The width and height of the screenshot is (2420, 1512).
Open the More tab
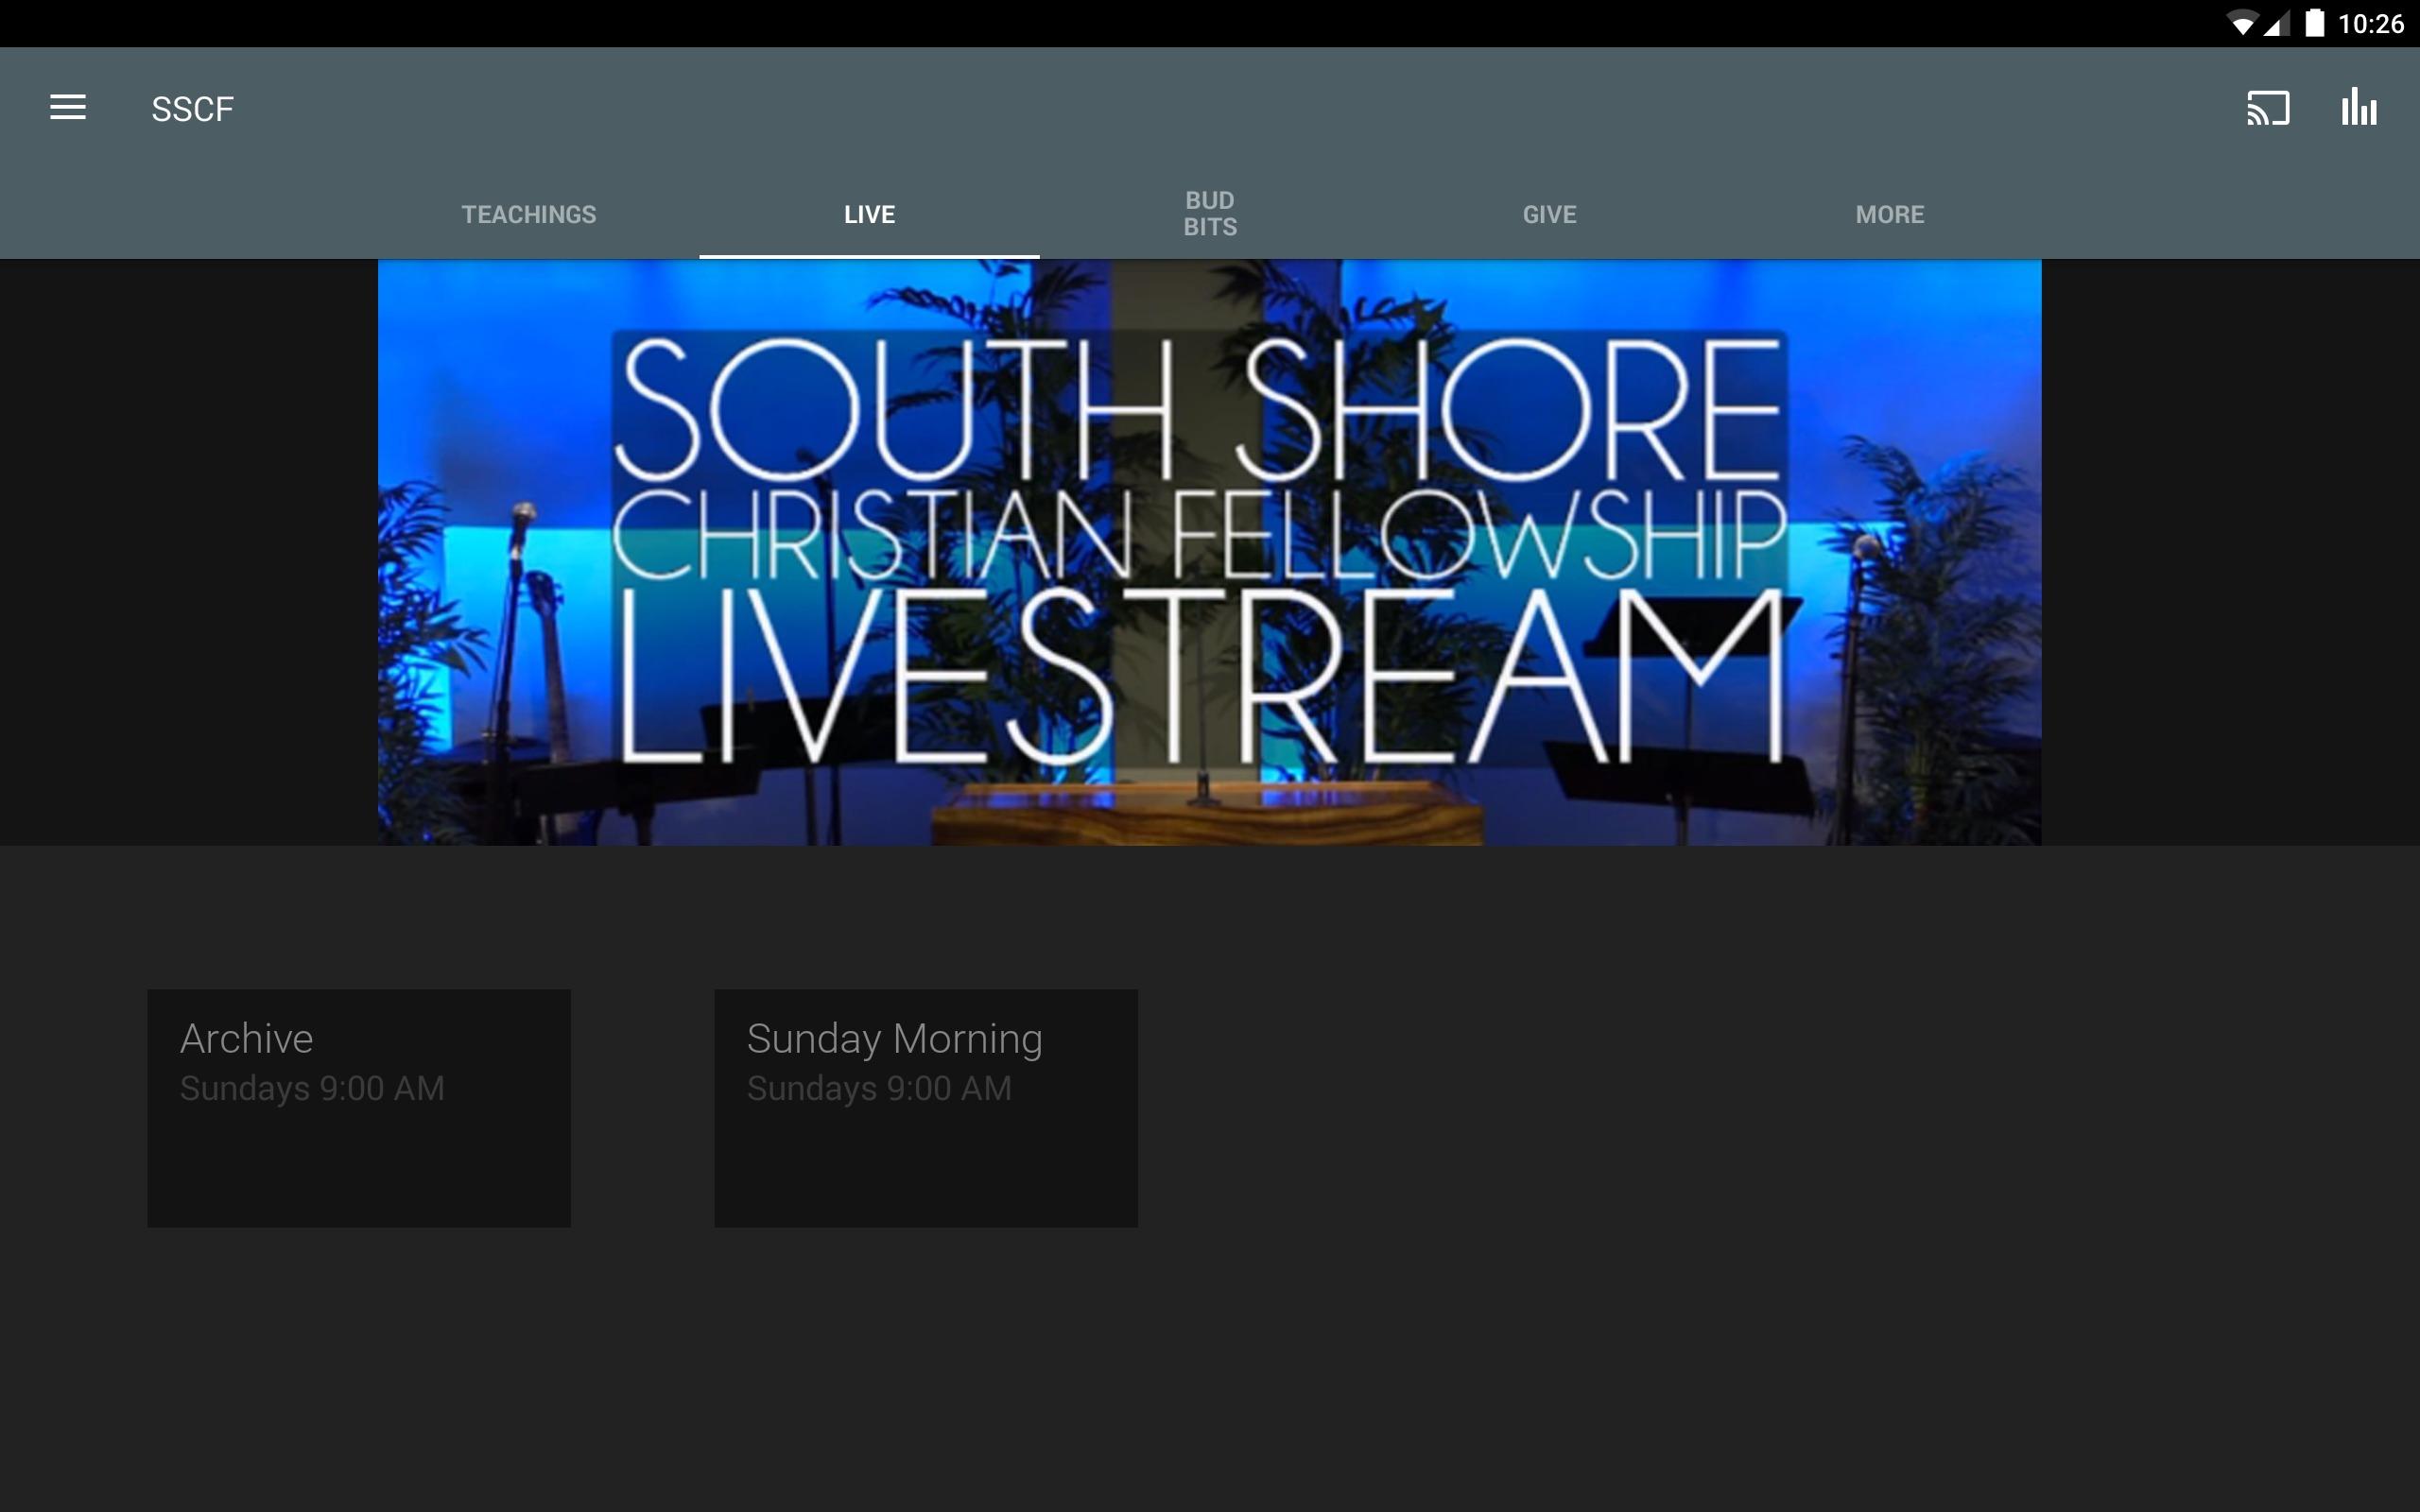point(1889,214)
